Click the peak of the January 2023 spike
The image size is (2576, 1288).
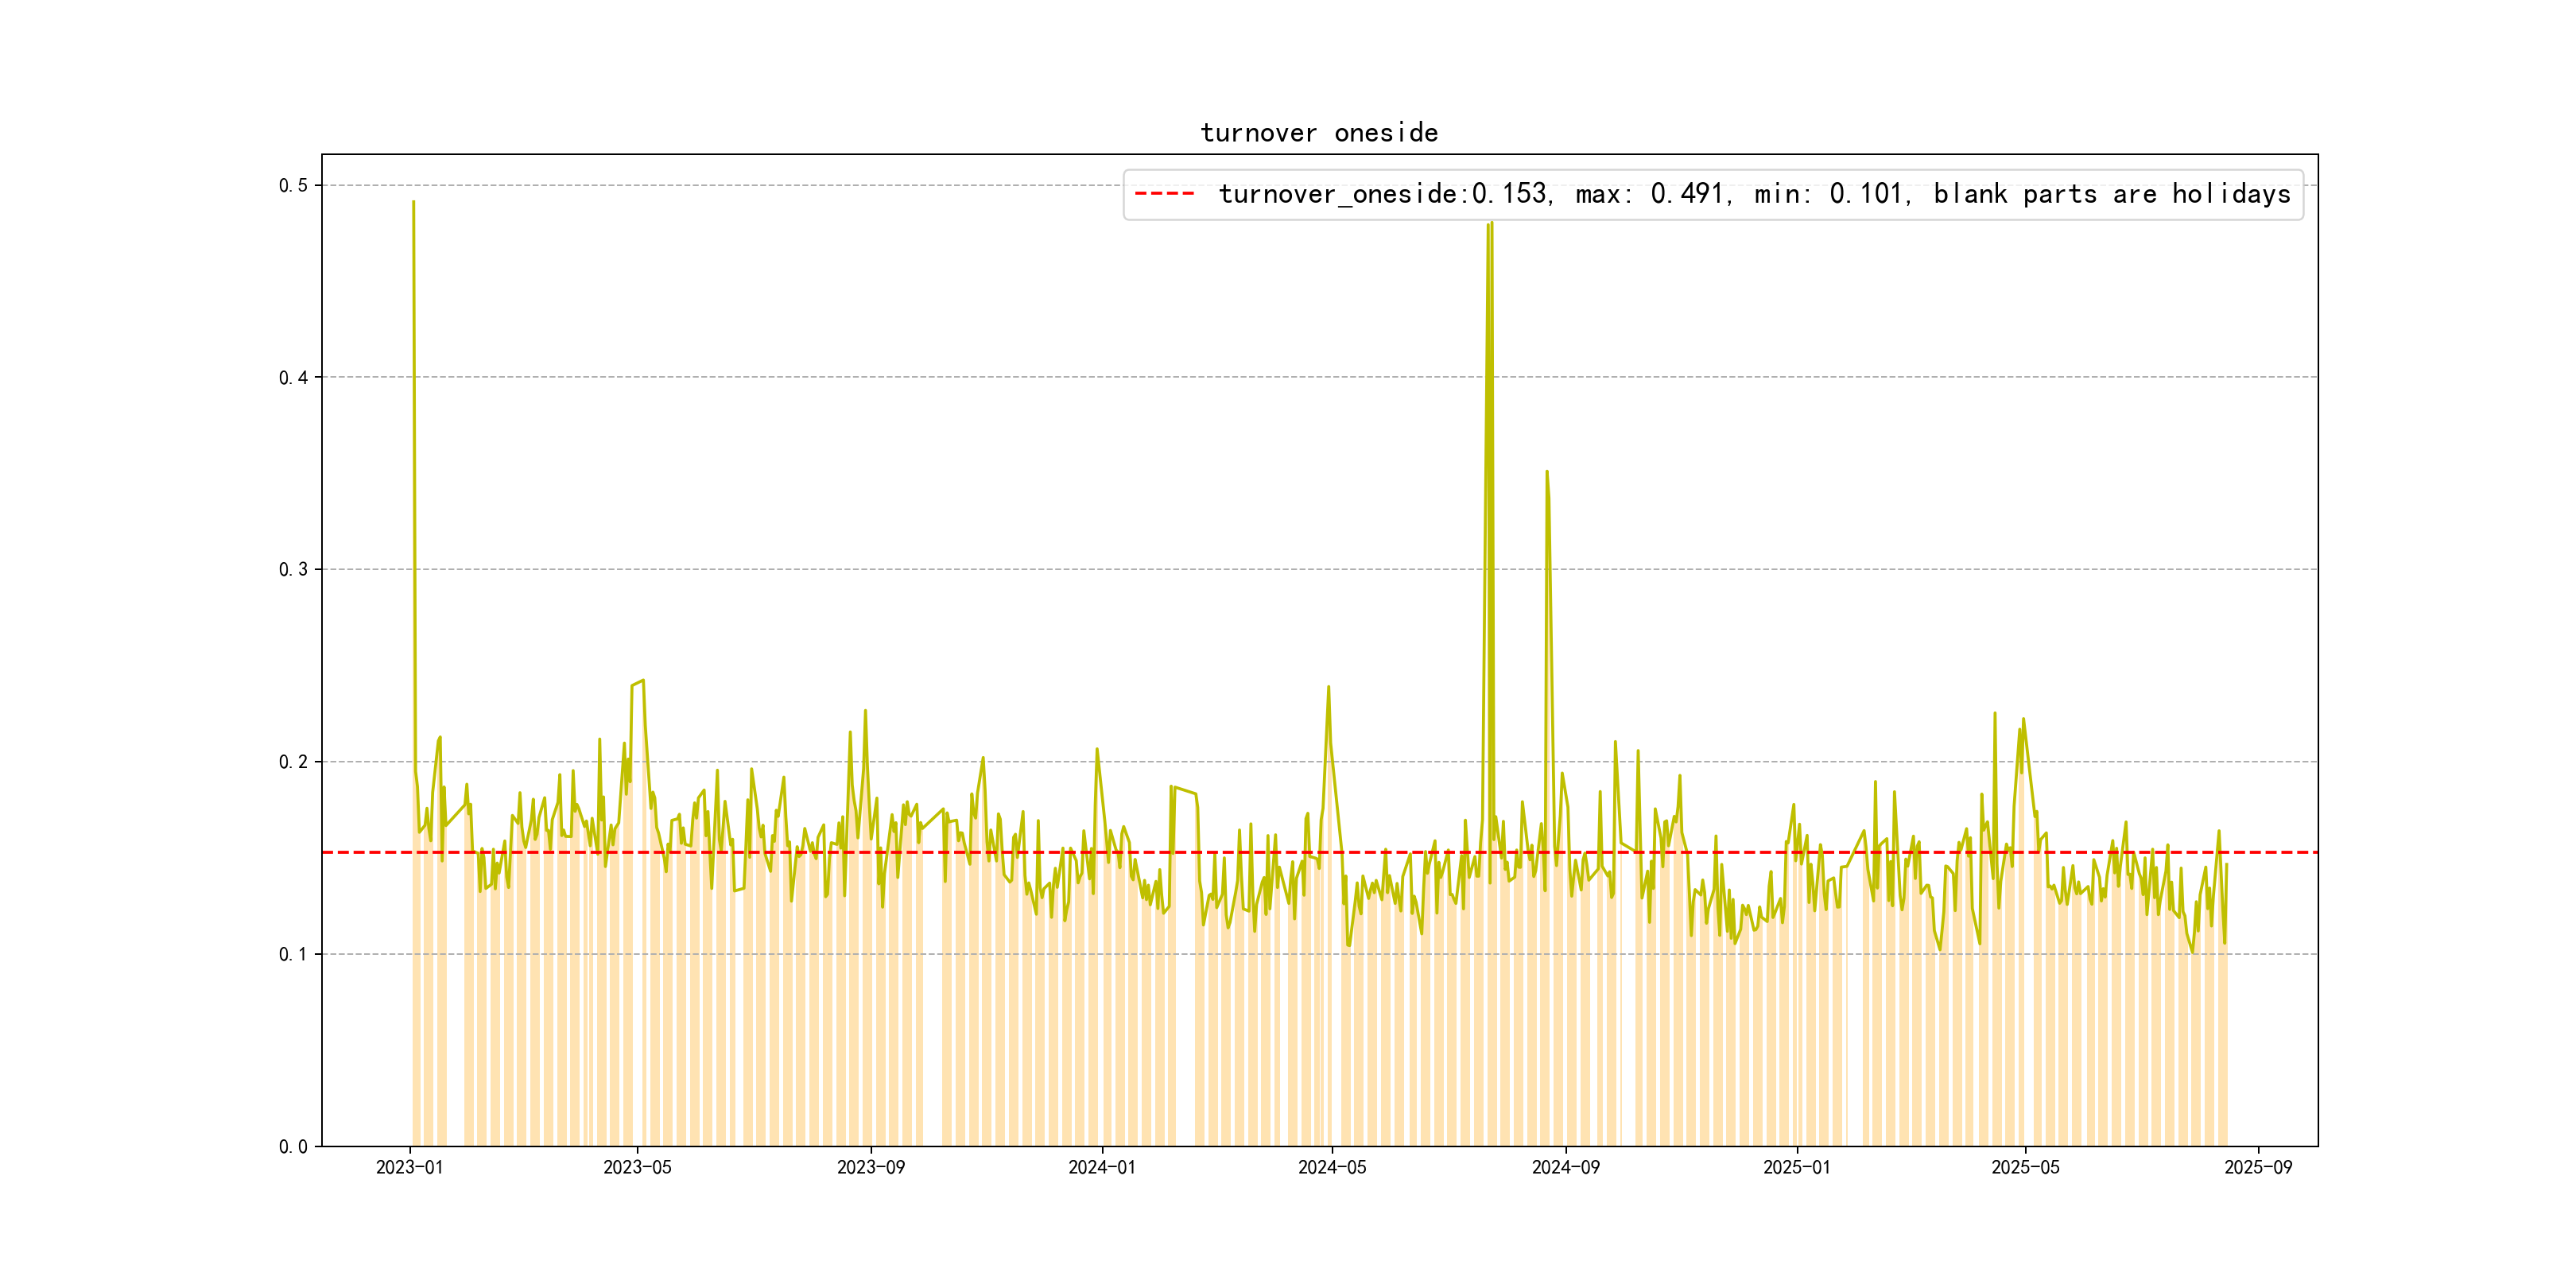point(413,203)
